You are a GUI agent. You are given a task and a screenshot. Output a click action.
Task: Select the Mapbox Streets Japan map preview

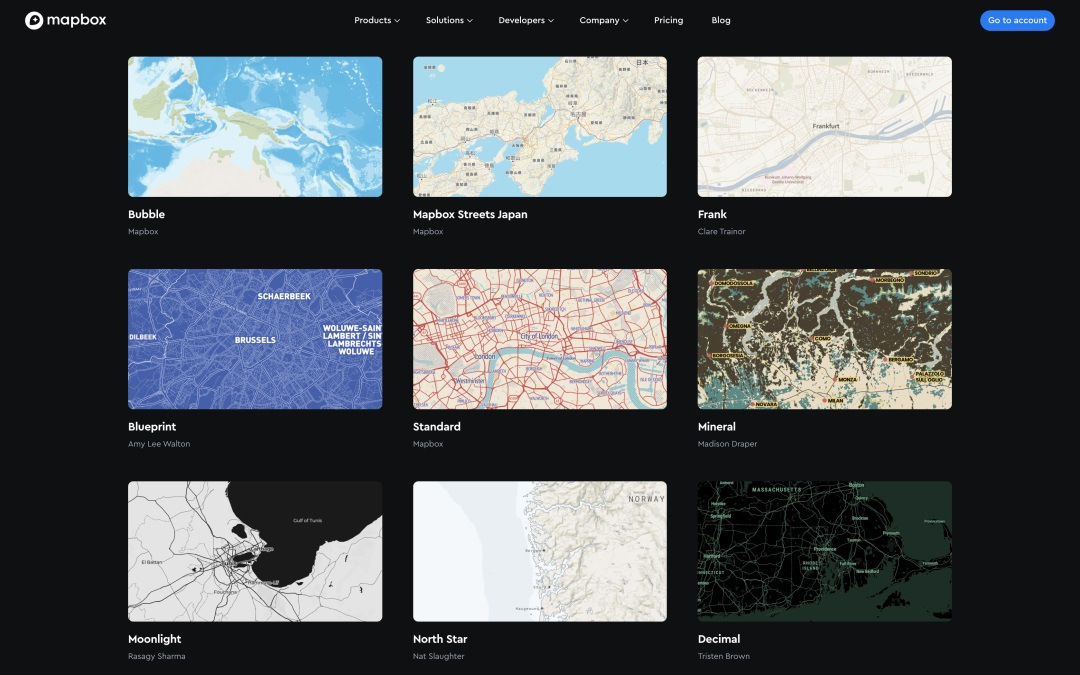pos(540,127)
